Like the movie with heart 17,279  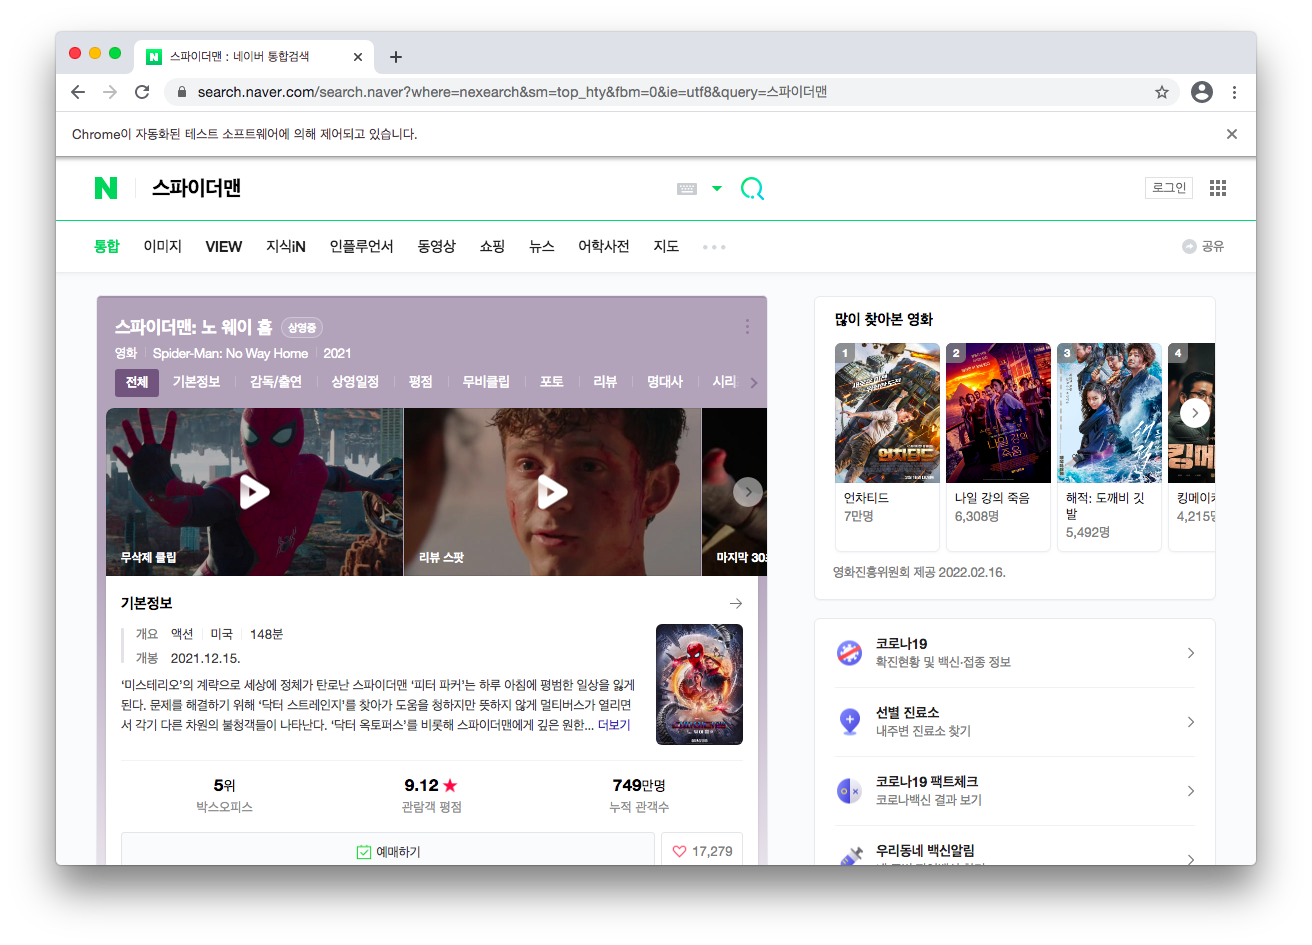click(x=702, y=851)
